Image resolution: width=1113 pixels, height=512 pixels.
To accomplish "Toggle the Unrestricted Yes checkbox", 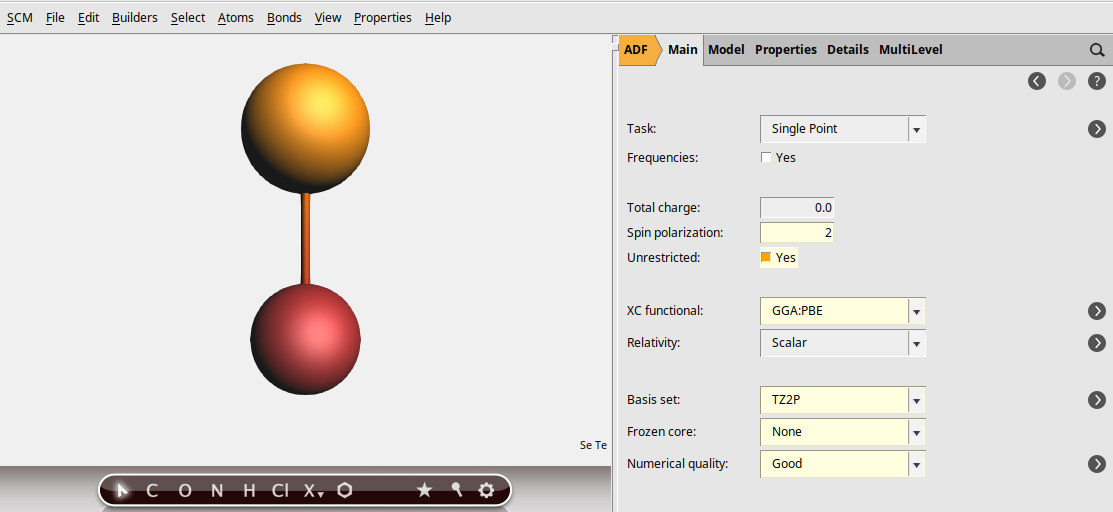I will (x=766, y=258).
